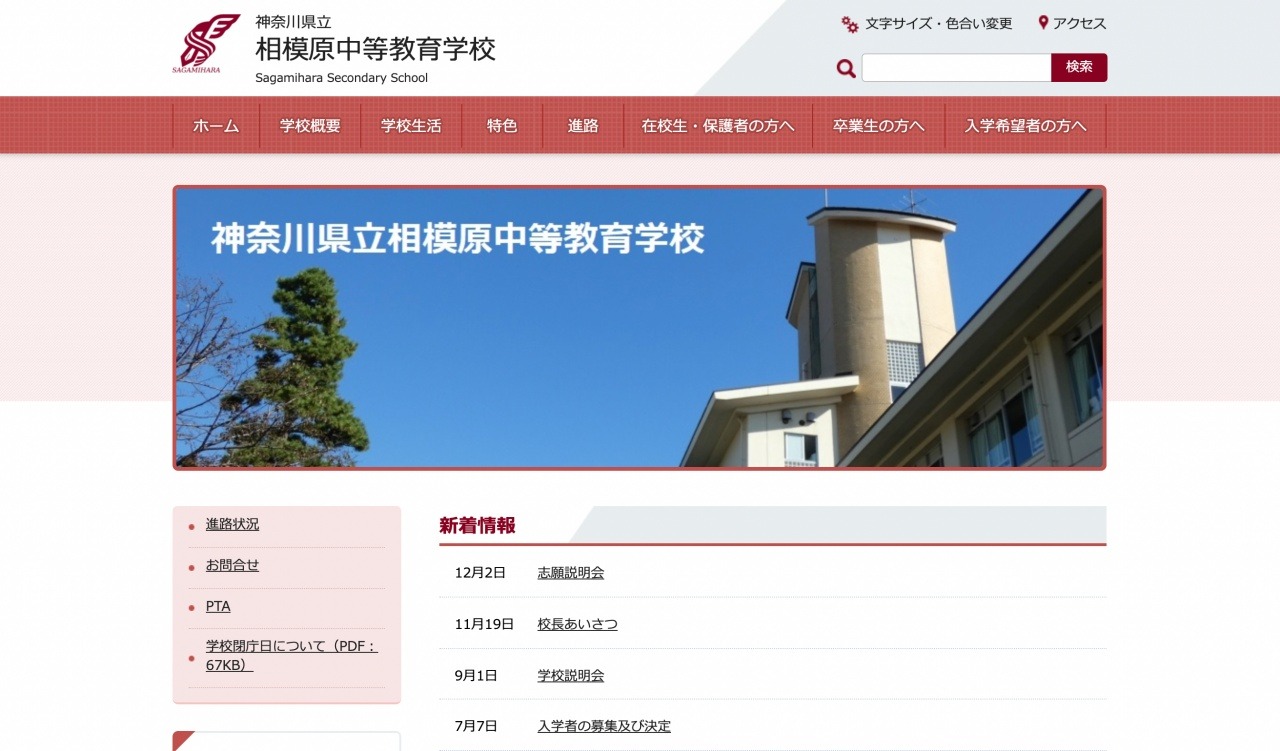This screenshot has height=751, width=1280.
Task: Click the 11月19日 news date
Action: 484,624
